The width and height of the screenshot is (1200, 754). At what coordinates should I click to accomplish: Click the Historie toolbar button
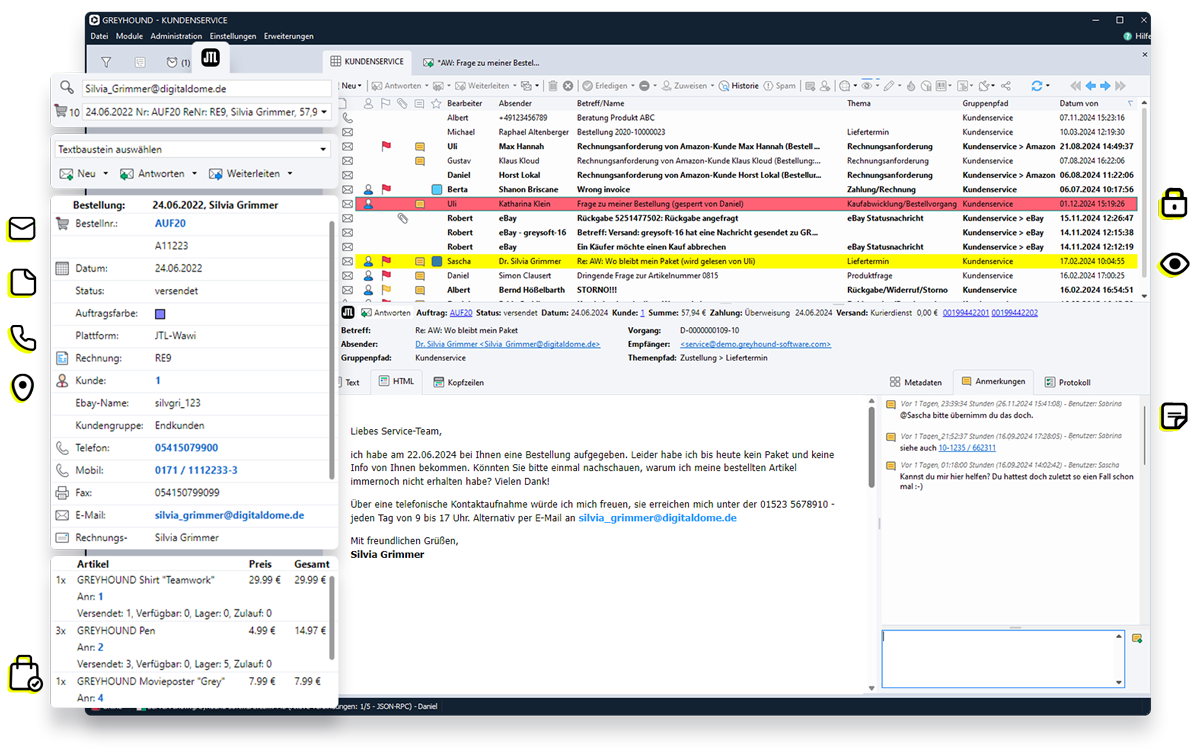pyautogui.click(x=739, y=86)
